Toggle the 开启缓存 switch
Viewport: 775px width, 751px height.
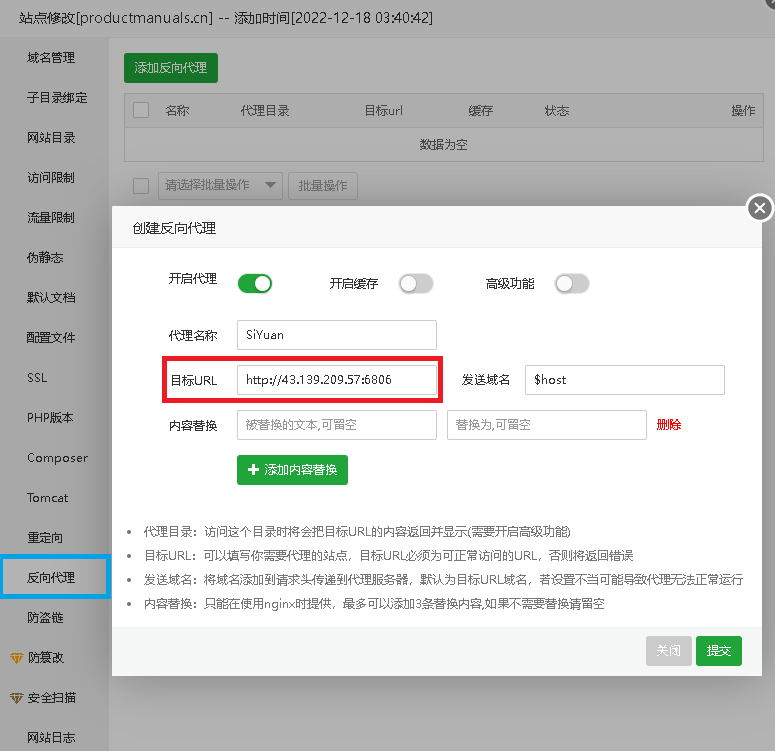pos(416,284)
